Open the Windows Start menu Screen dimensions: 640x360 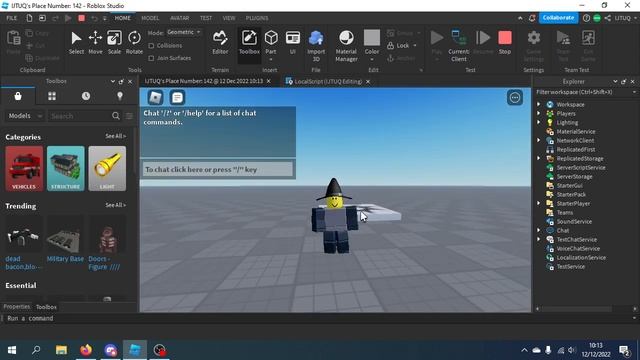[x=12, y=350]
